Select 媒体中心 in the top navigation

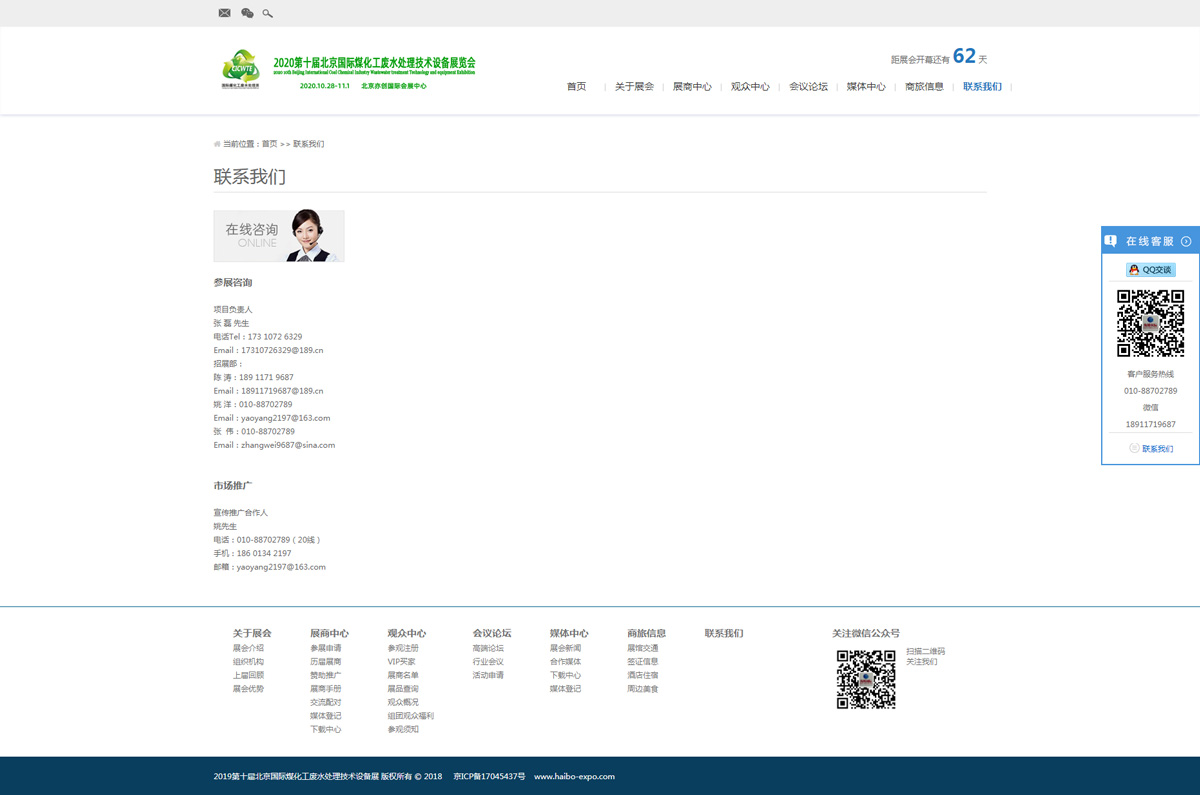click(x=866, y=87)
